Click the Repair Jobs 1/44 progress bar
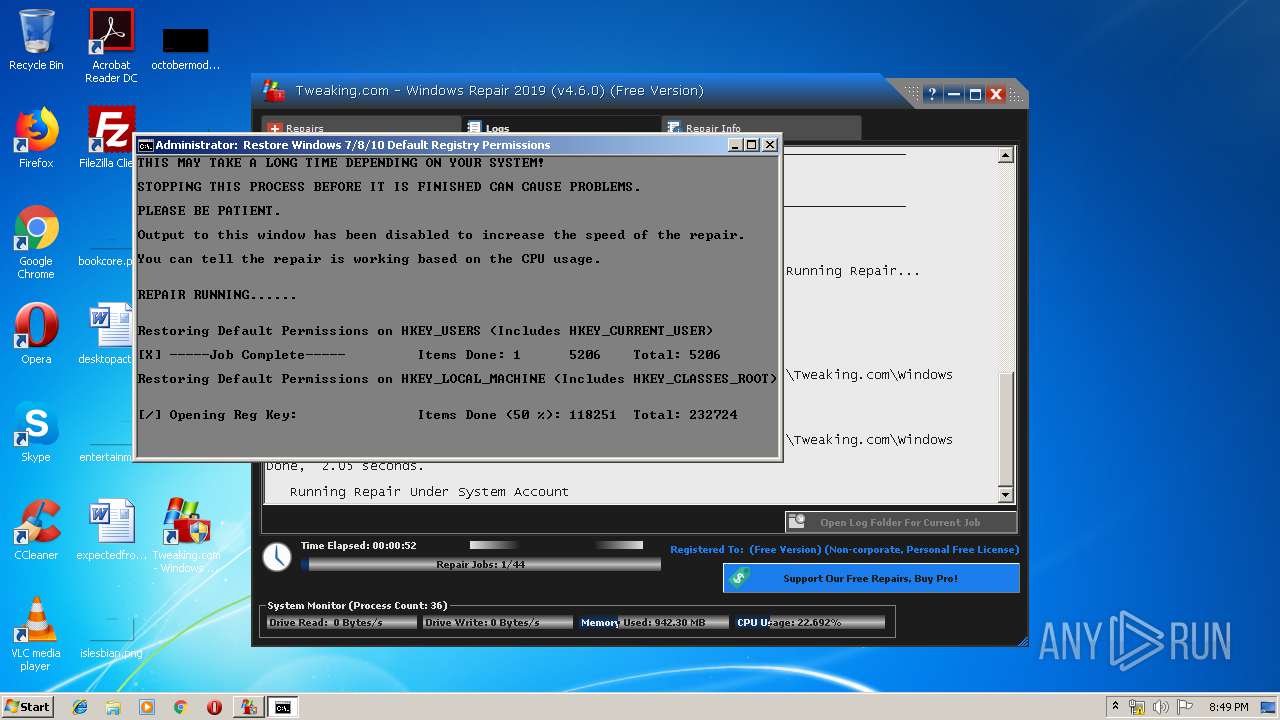This screenshot has width=1280, height=720. 481,565
